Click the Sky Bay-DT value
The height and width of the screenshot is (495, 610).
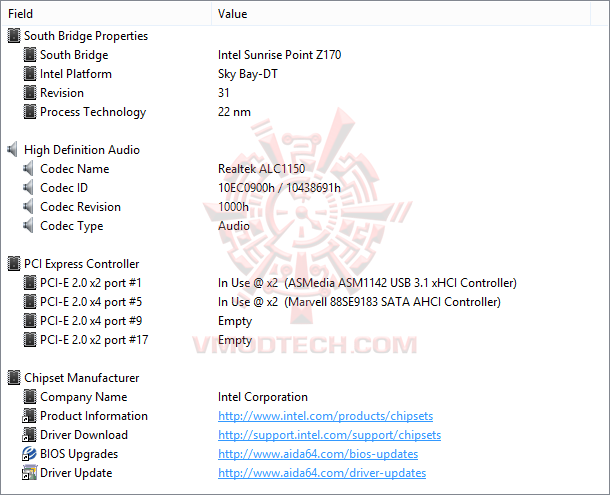[x=248, y=74]
